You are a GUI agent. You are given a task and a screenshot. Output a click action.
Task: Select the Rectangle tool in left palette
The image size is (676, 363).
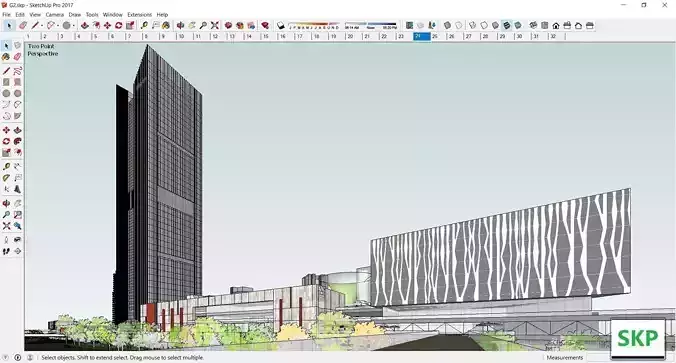point(6,82)
